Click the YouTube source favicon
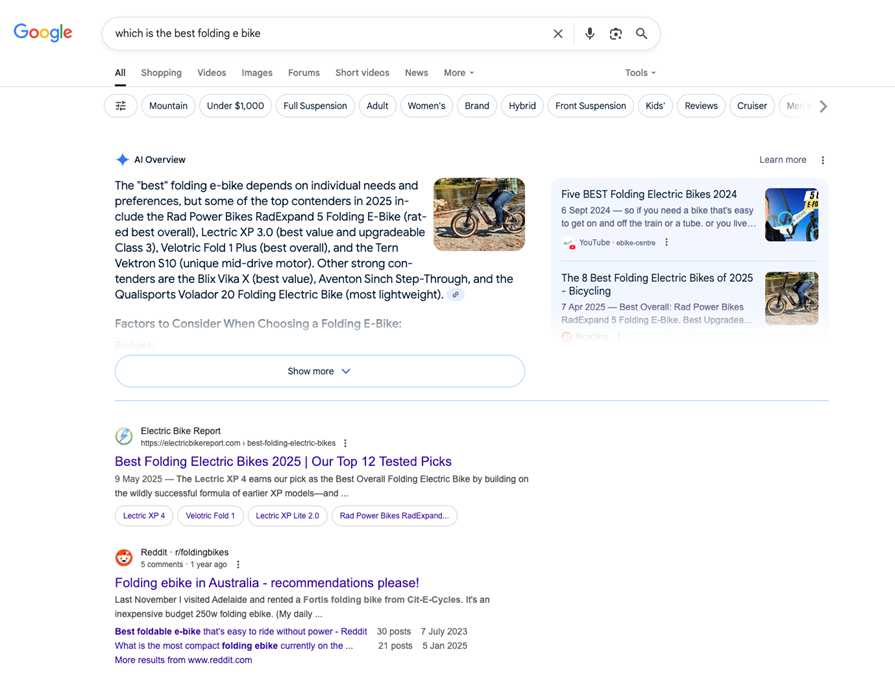Image resolution: width=895 pixels, height=680 pixels. [567, 243]
